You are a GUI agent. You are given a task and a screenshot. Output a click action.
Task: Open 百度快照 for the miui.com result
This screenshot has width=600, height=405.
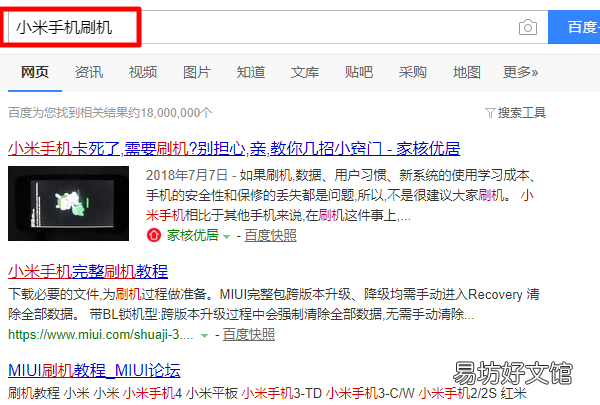(x=249, y=334)
